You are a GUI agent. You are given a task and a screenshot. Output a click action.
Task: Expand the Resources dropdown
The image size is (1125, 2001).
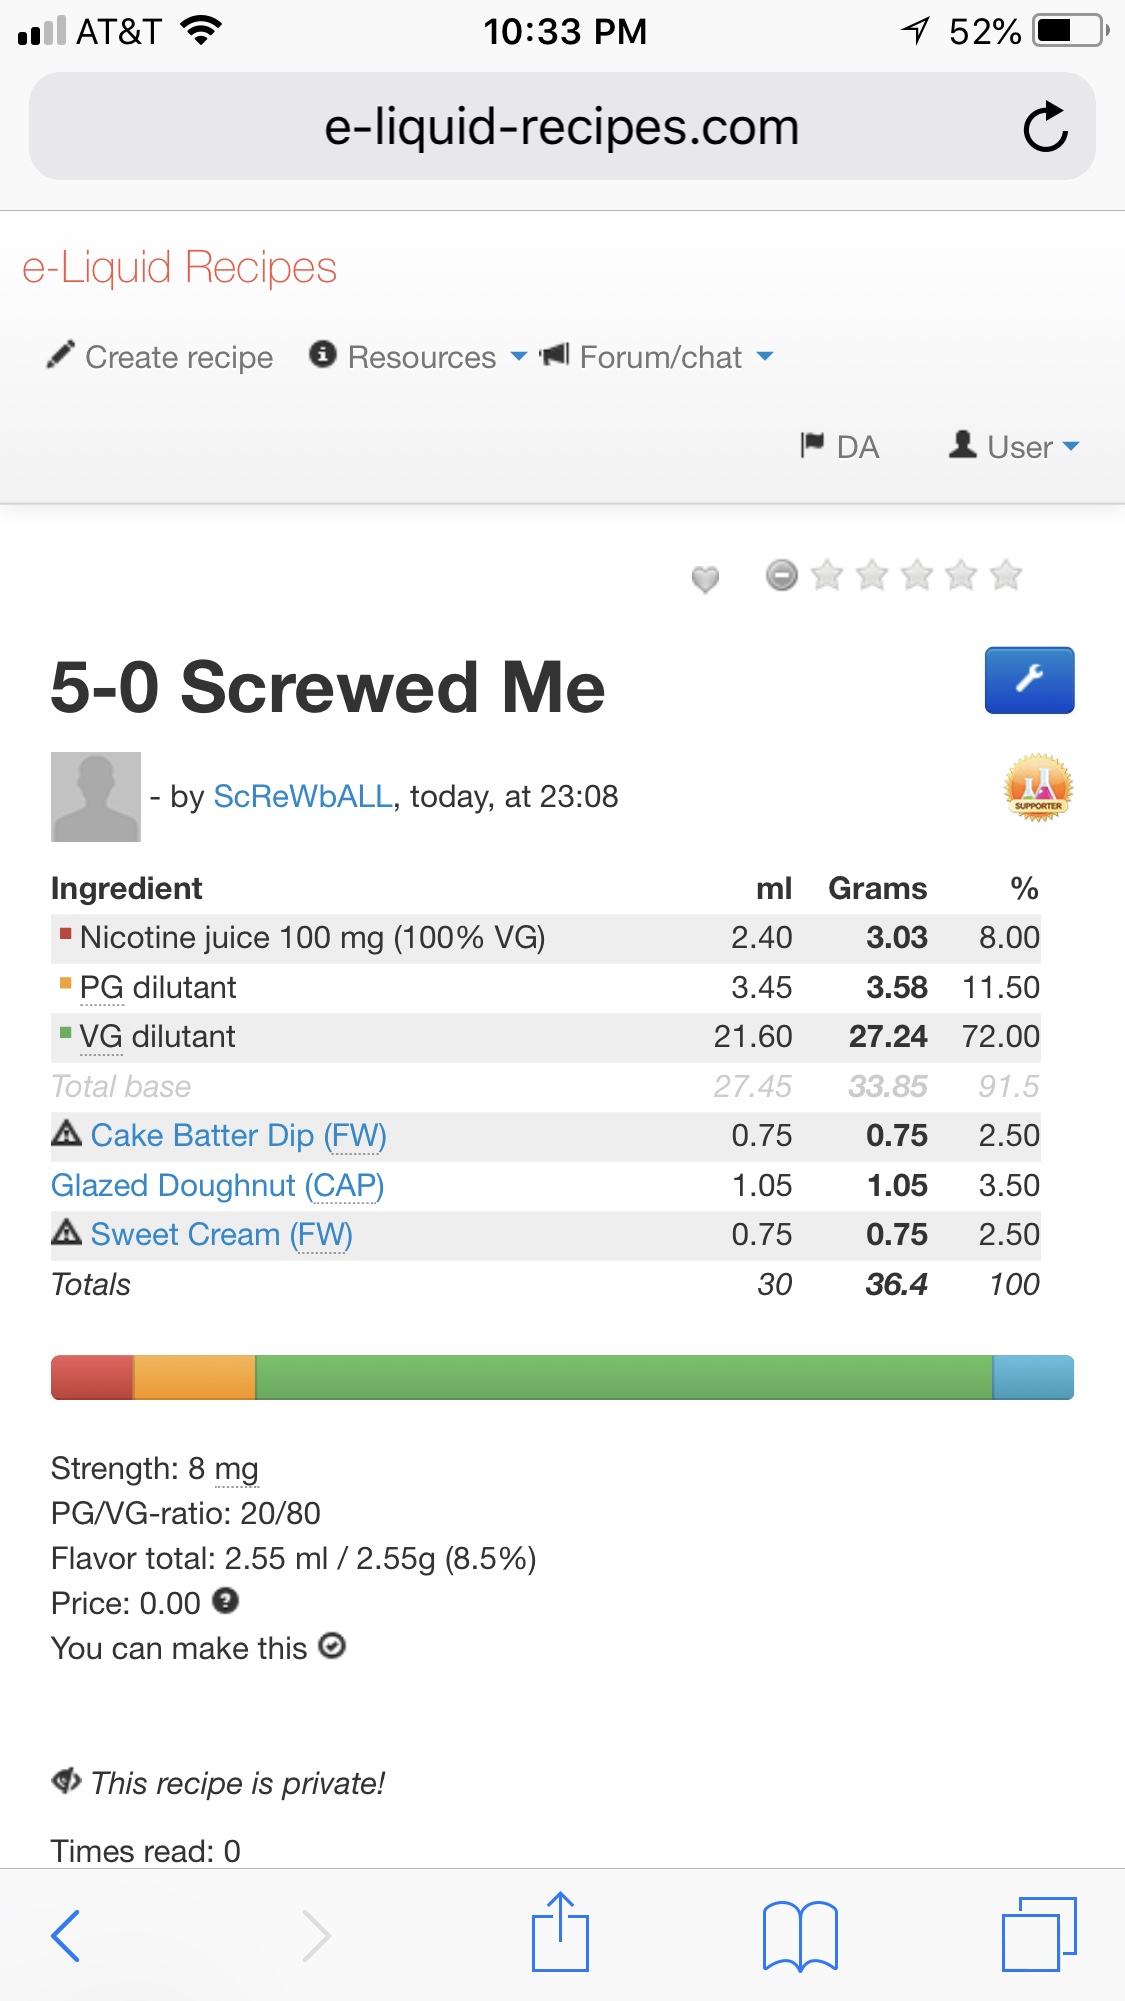click(420, 357)
